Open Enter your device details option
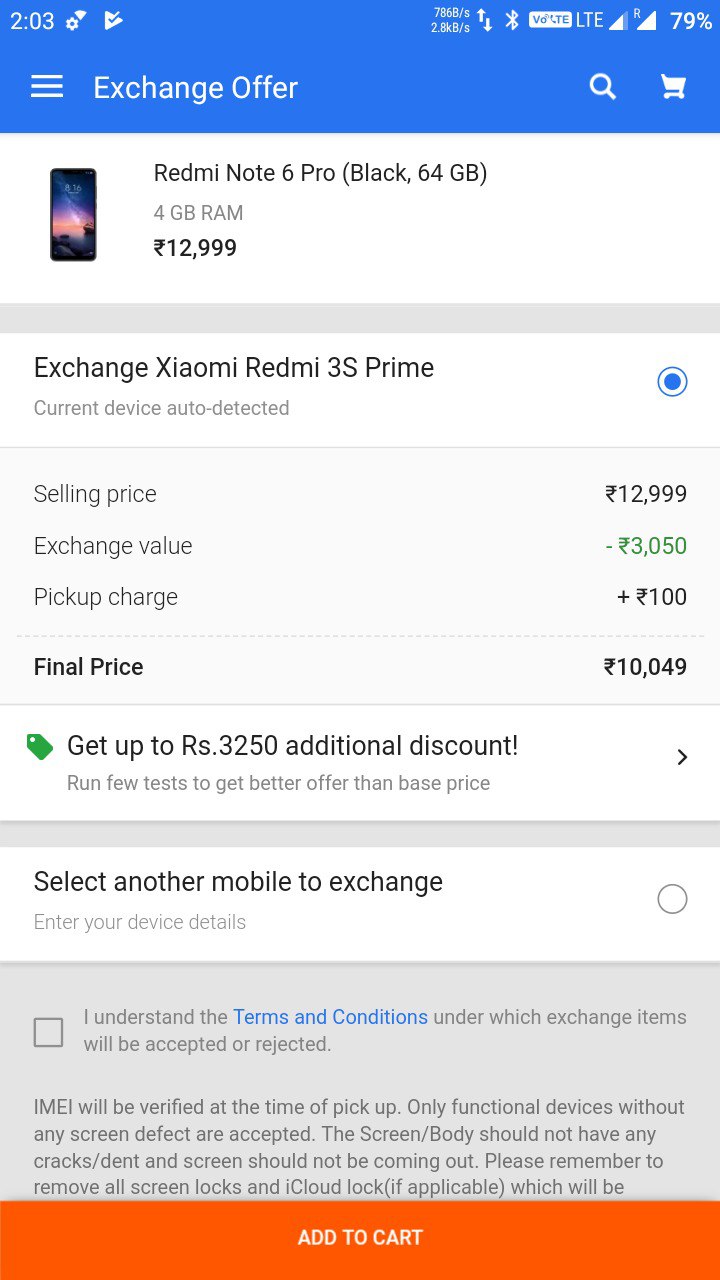Image resolution: width=720 pixels, height=1280 pixels. [140, 922]
